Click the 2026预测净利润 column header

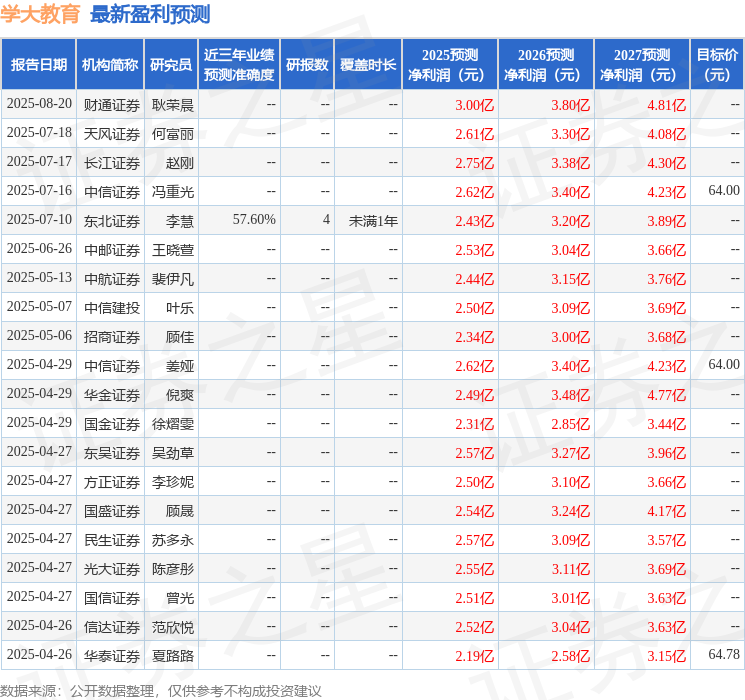(x=546, y=65)
